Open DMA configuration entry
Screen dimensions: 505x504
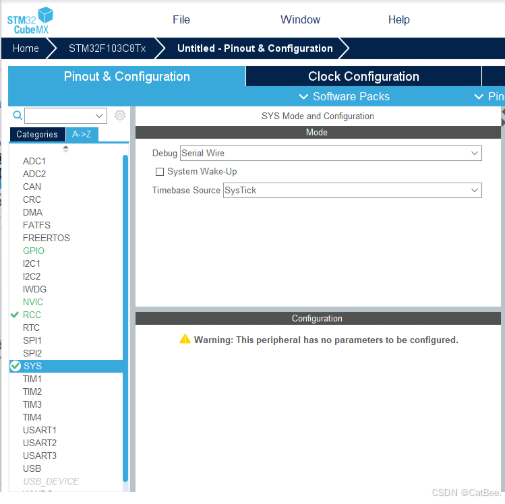pyautogui.click(x=33, y=212)
